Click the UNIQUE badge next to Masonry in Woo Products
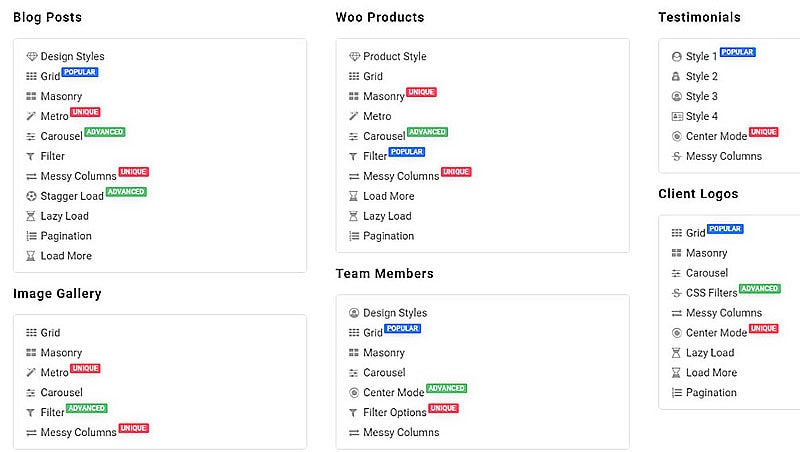This screenshot has height=452, width=800. click(421, 92)
